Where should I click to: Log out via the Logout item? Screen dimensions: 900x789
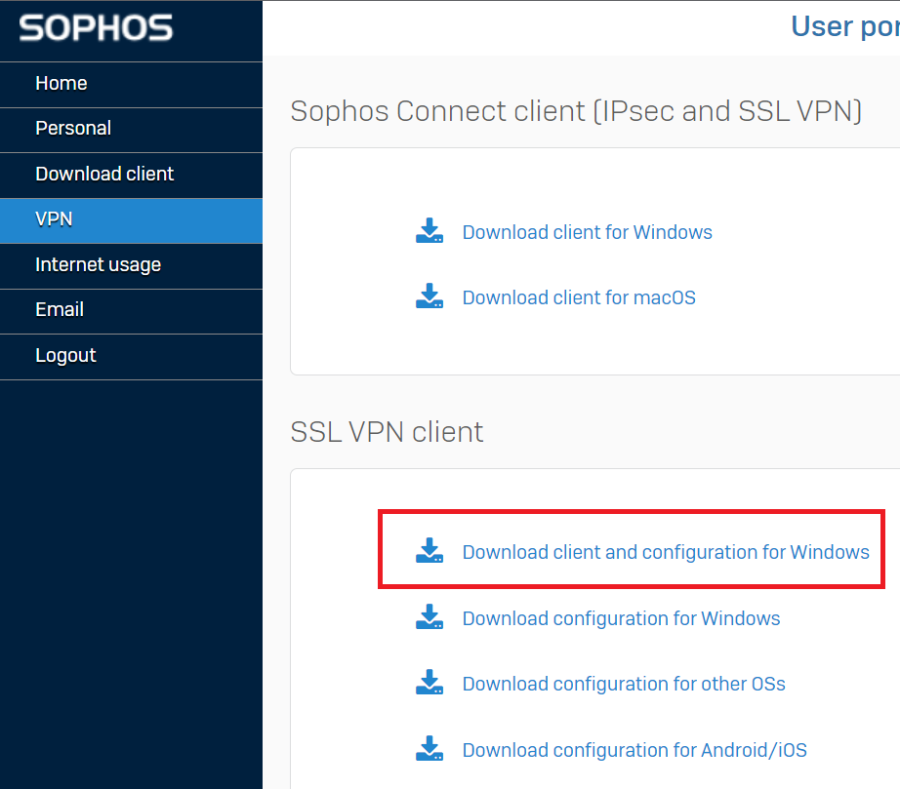tap(131, 356)
